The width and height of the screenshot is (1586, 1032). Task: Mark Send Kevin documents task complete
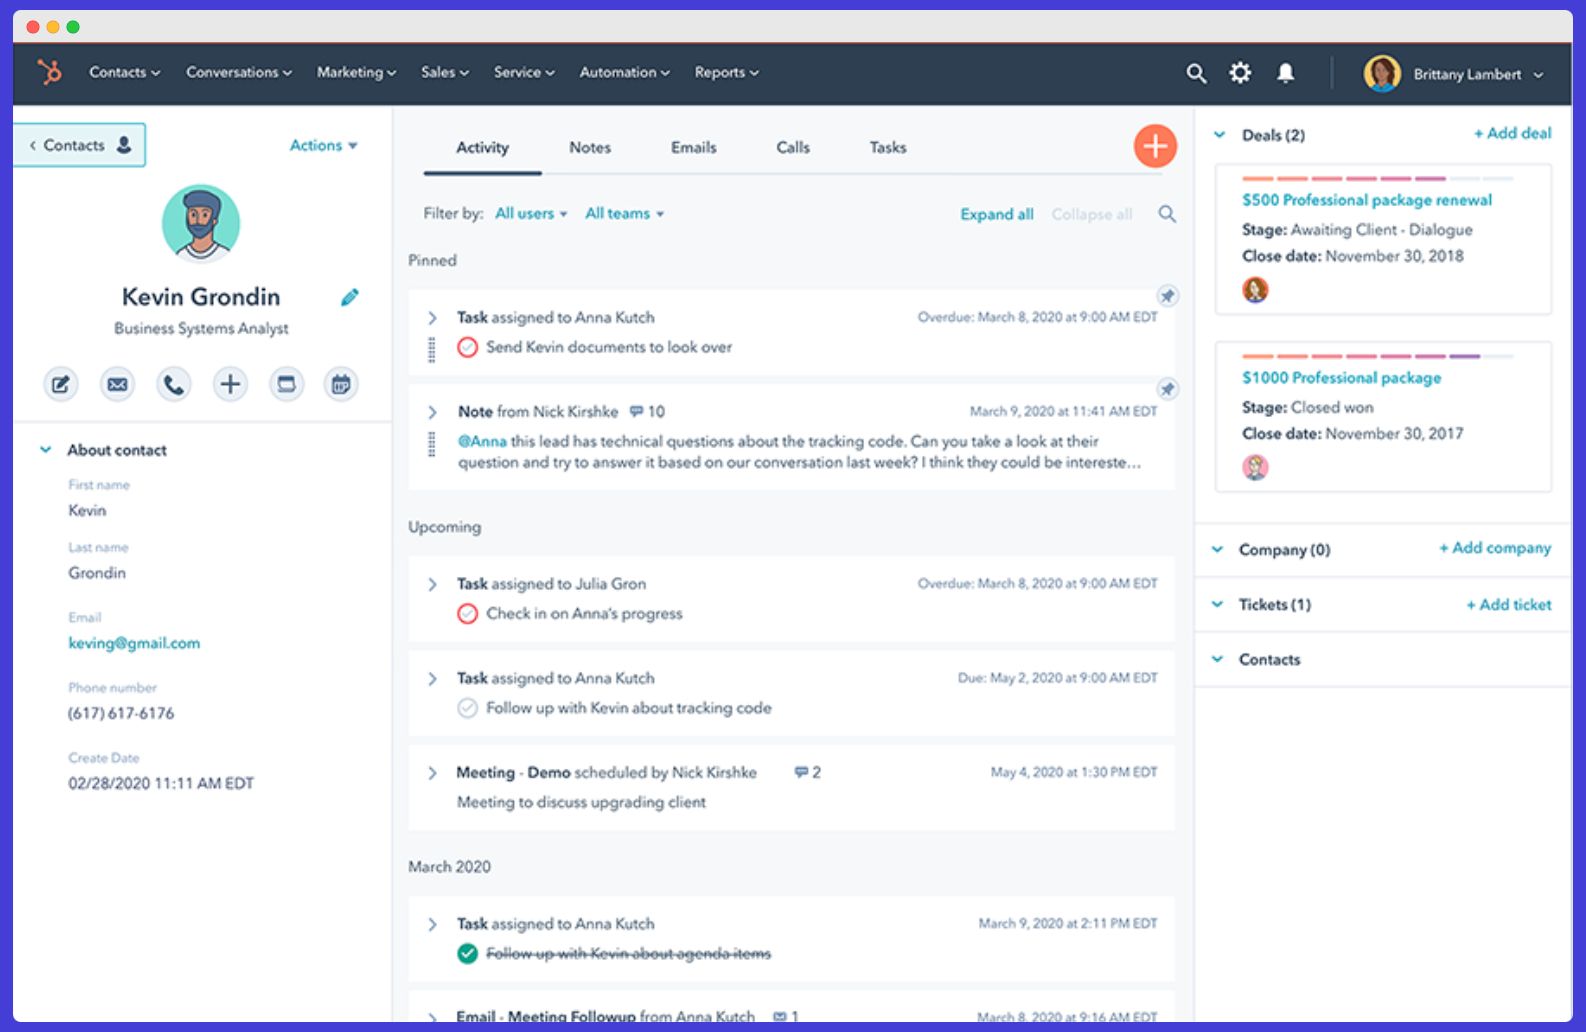[467, 347]
